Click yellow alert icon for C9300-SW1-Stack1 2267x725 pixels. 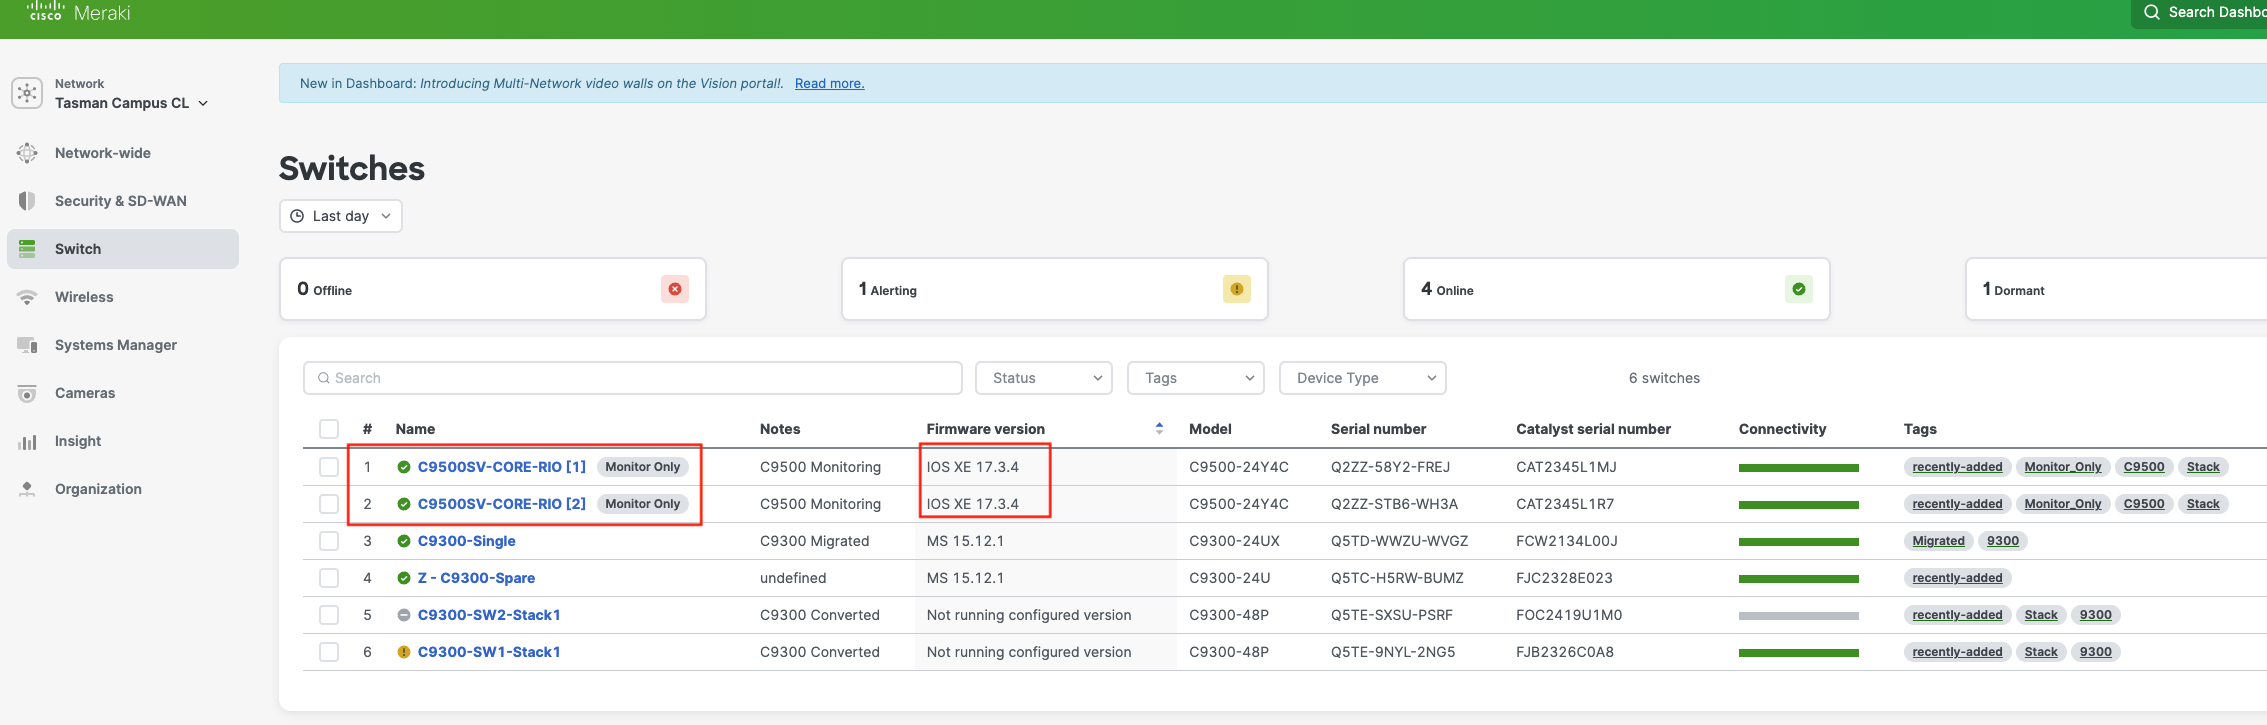click(404, 652)
